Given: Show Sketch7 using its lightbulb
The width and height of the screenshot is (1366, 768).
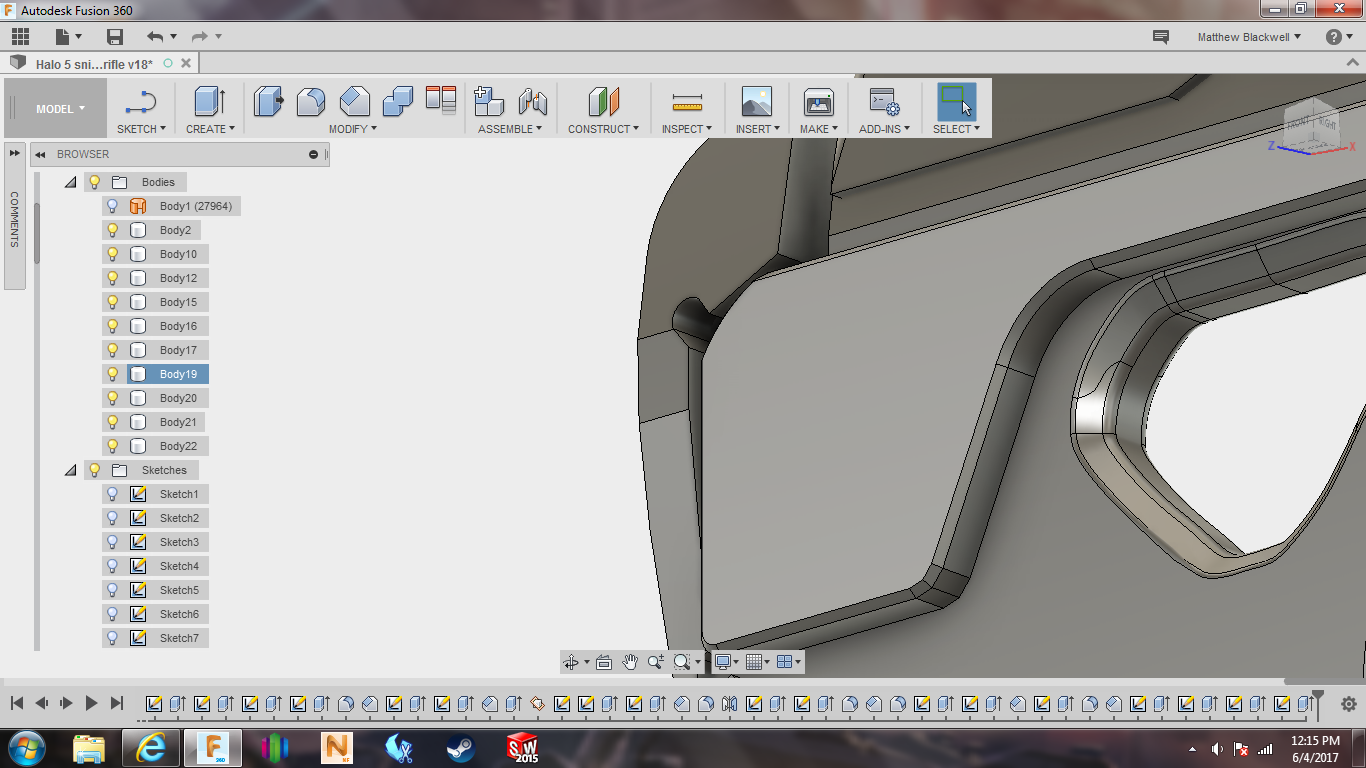Looking at the screenshot, I should click(x=113, y=638).
